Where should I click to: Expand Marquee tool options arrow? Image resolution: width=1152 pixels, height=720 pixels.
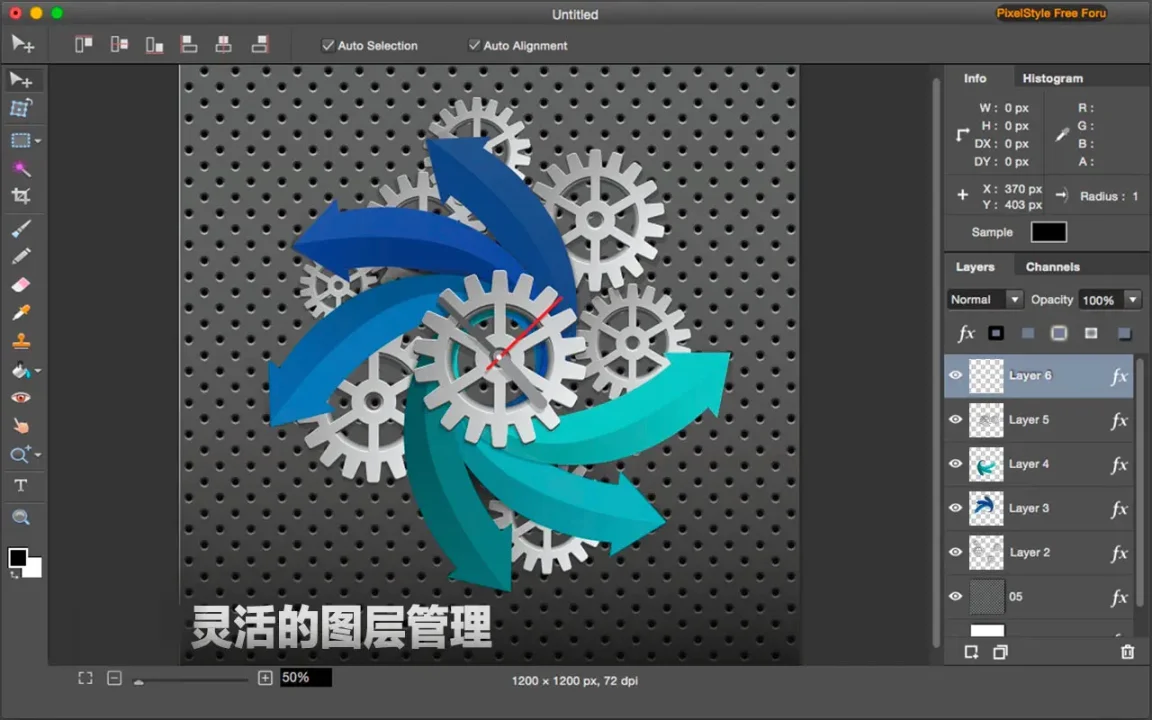click(37, 140)
